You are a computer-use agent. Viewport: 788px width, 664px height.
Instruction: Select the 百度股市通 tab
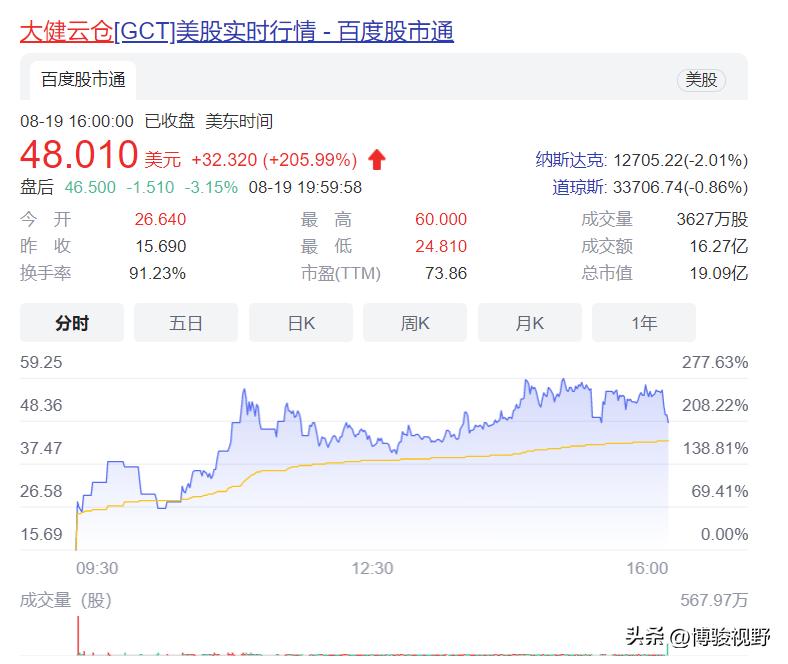[x=83, y=80]
